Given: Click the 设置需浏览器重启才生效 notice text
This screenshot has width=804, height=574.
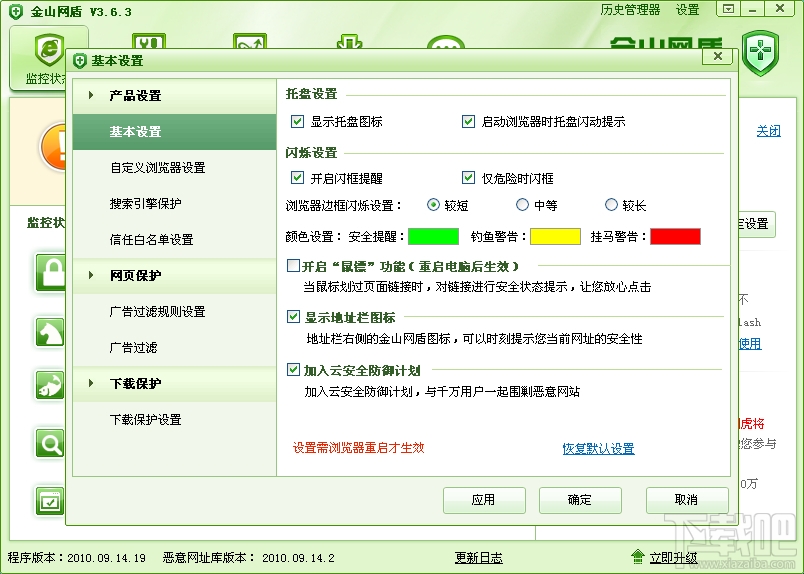Looking at the screenshot, I should click(x=358, y=448).
